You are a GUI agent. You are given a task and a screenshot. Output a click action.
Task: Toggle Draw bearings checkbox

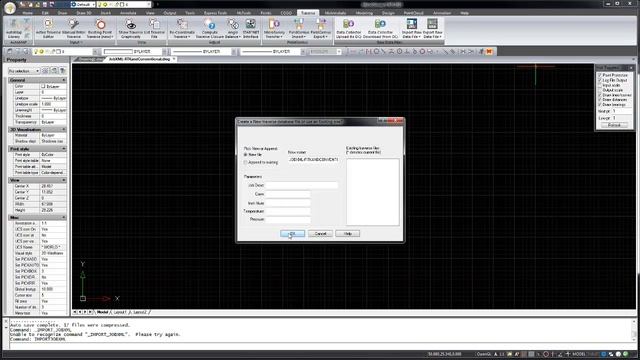(600, 105)
